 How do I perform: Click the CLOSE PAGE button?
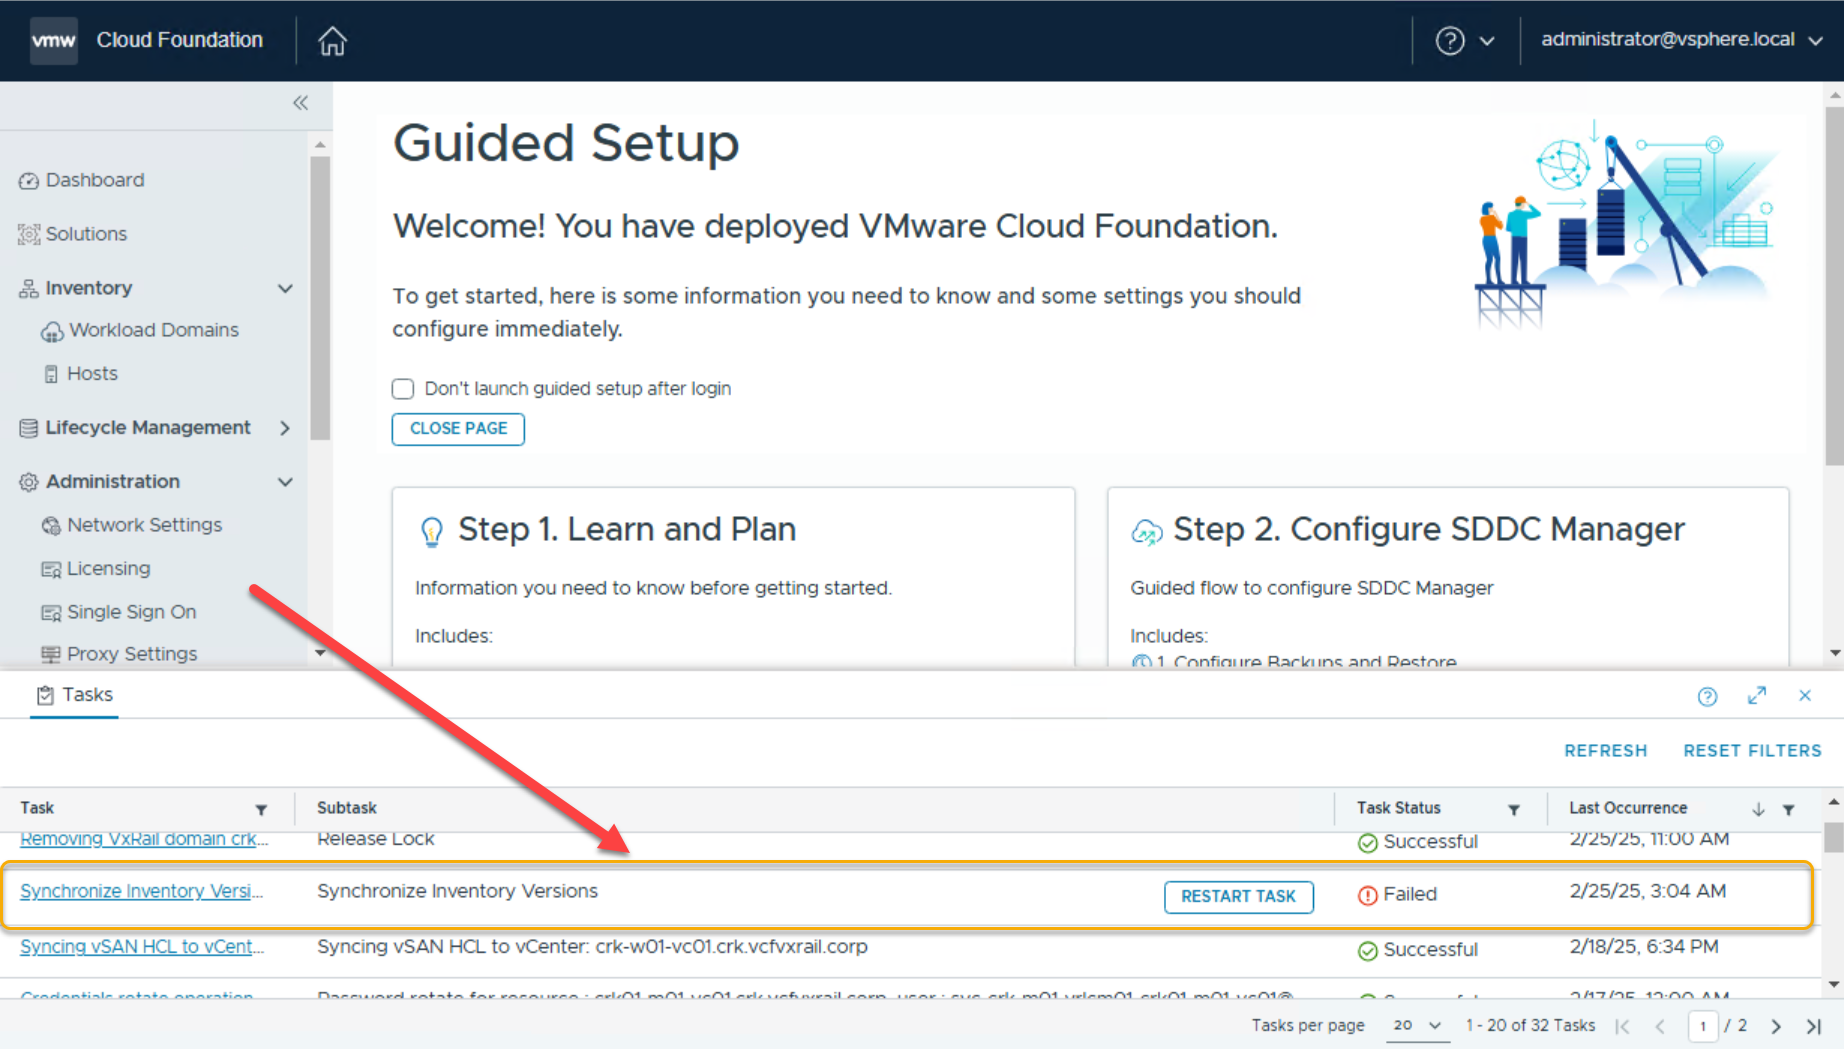pyautogui.click(x=458, y=429)
